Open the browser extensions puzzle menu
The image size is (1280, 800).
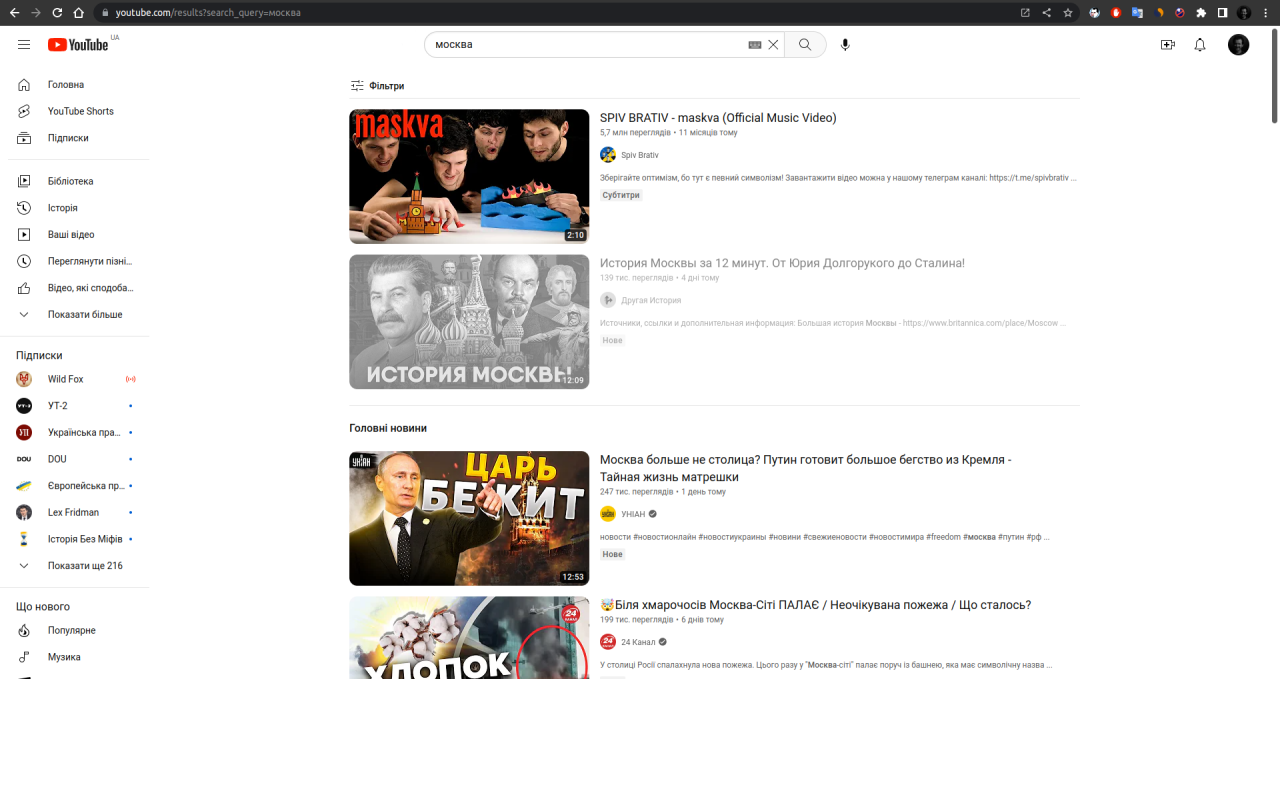(x=1201, y=13)
